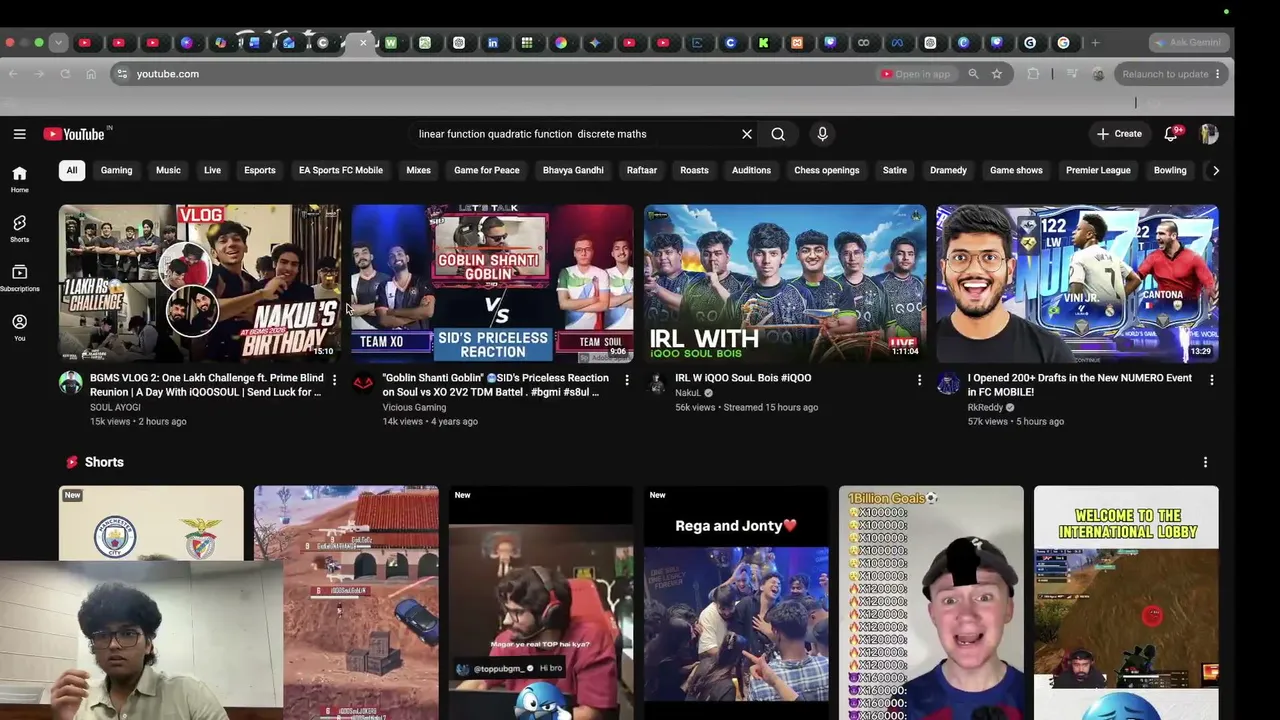Viewport: 1280px width, 720px height.
Task: Click the Ask Gemini button
Action: coord(1188,43)
